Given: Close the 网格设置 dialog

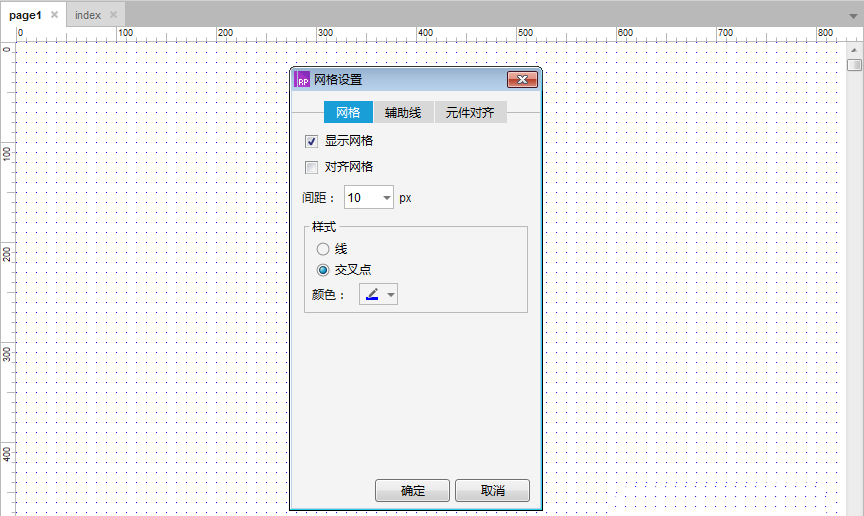Looking at the screenshot, I should [x=522, y=80].
